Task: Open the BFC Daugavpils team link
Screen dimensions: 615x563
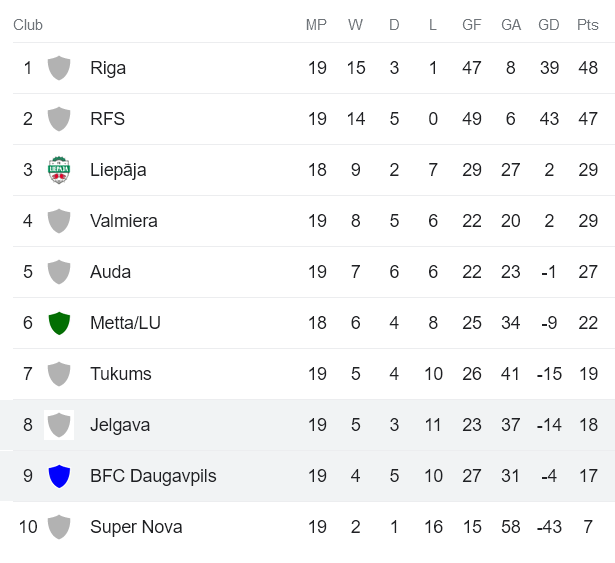Action: click(x=153, y=476)
